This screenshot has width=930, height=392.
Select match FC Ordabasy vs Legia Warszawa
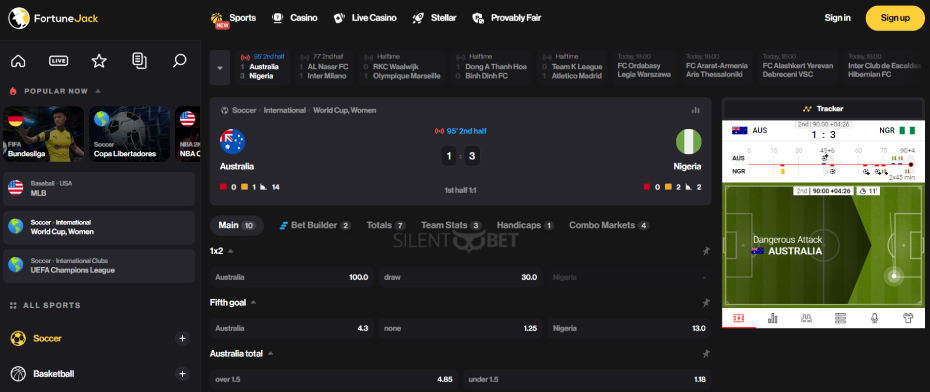pos(644,68)
